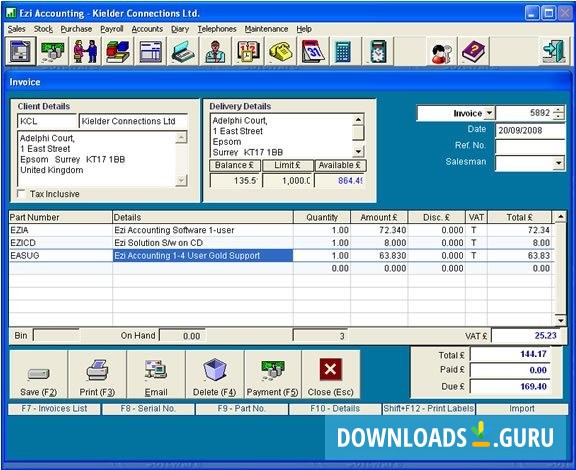Click the Bin input field

[x=56, y=336]
